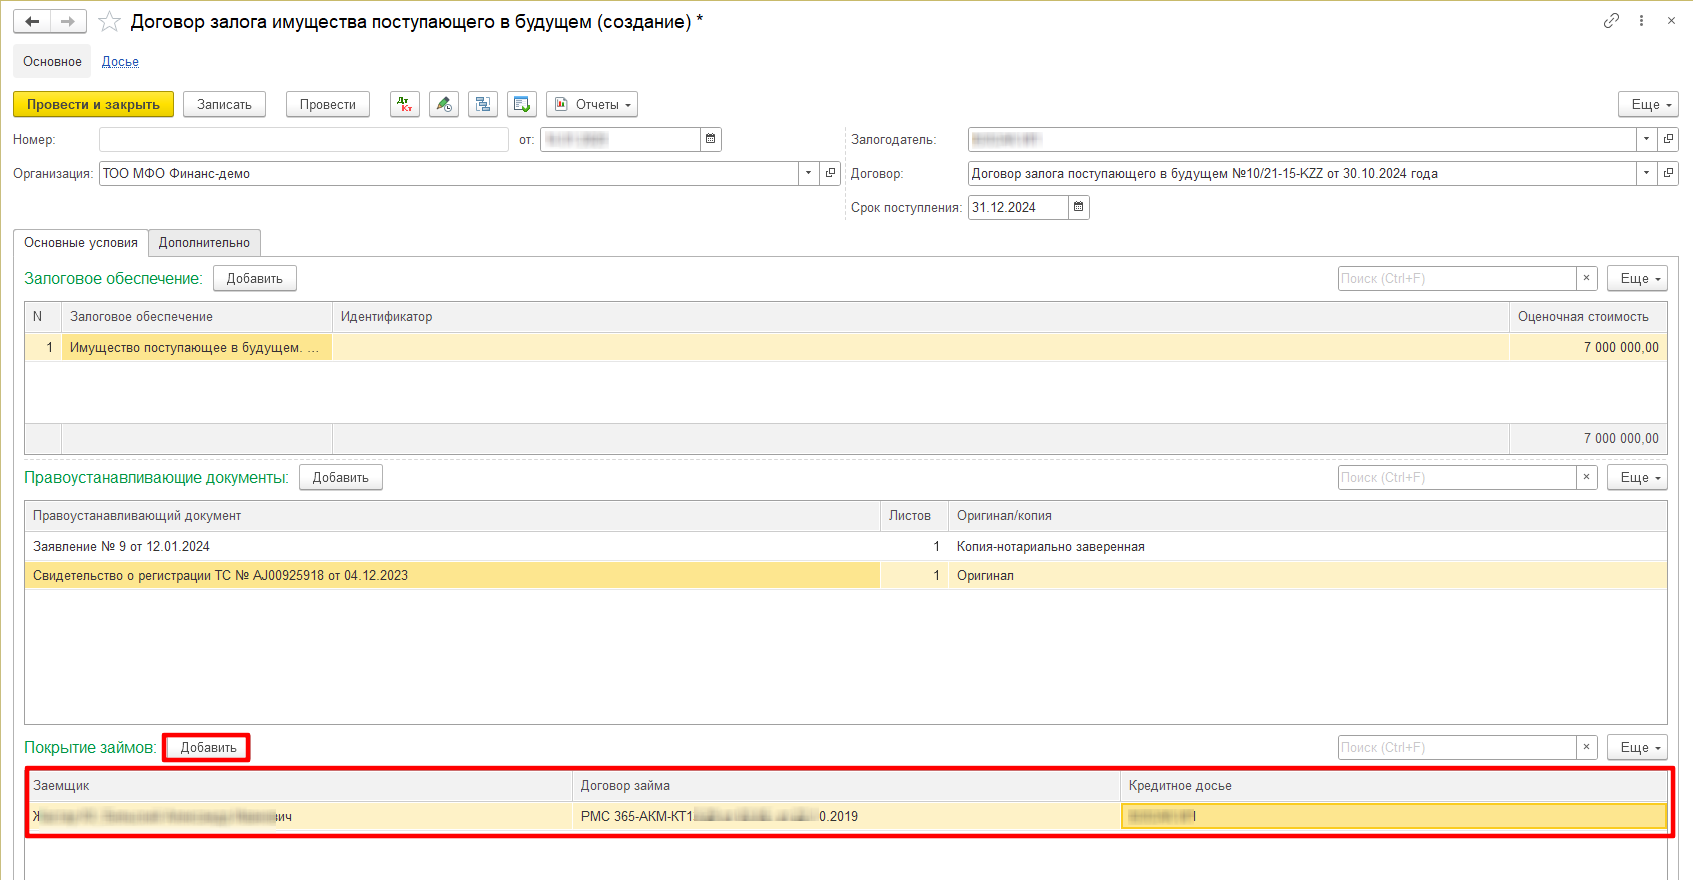
Task: Open Еще menu of Правоустанавливающие документы table
Action: click(1637, 477)
